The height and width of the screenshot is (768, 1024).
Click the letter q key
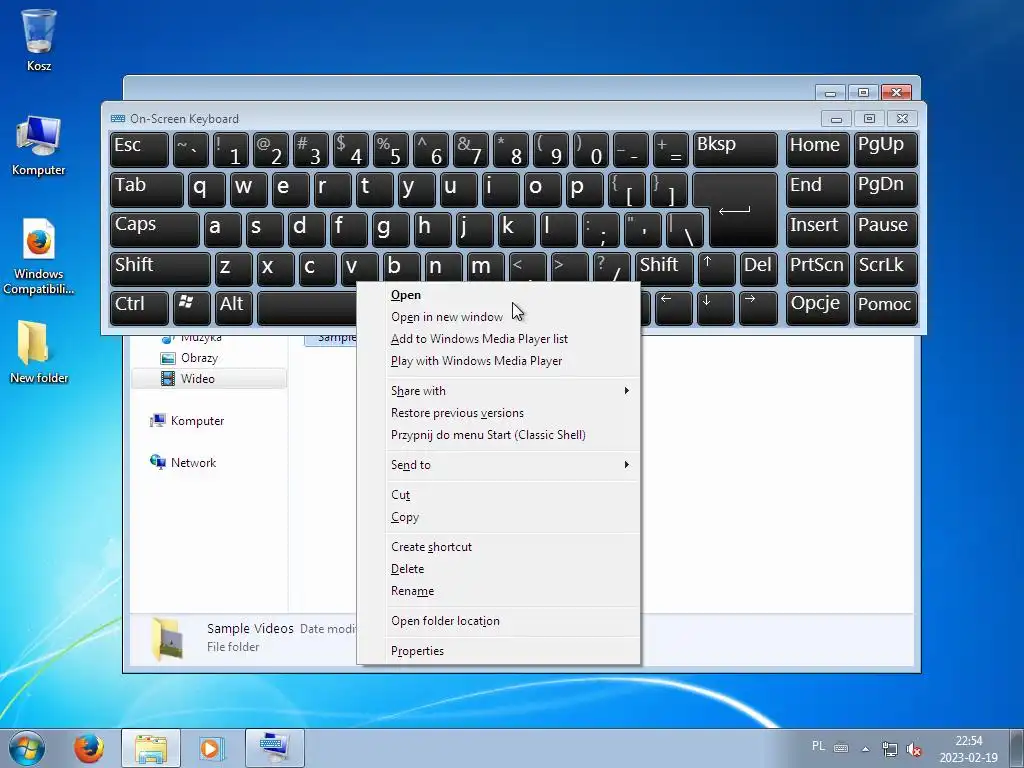206,189
